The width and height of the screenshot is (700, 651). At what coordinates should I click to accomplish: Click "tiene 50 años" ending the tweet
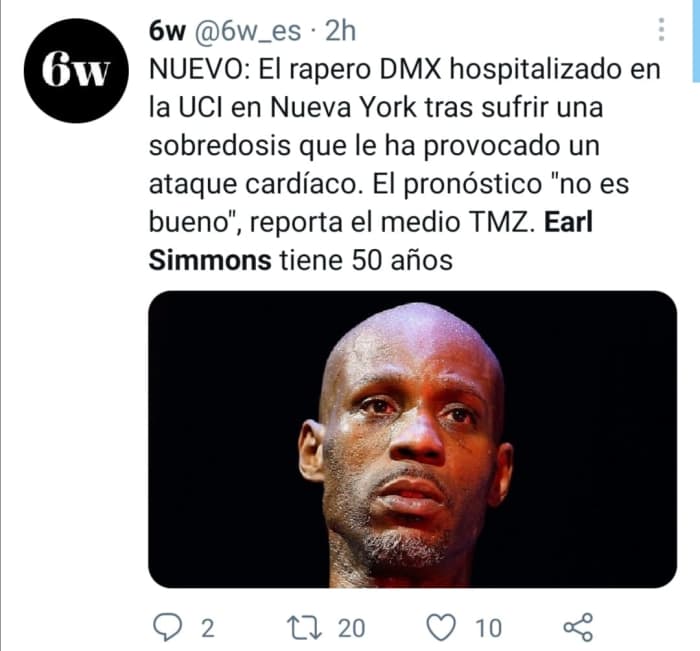tap(366, 260)
